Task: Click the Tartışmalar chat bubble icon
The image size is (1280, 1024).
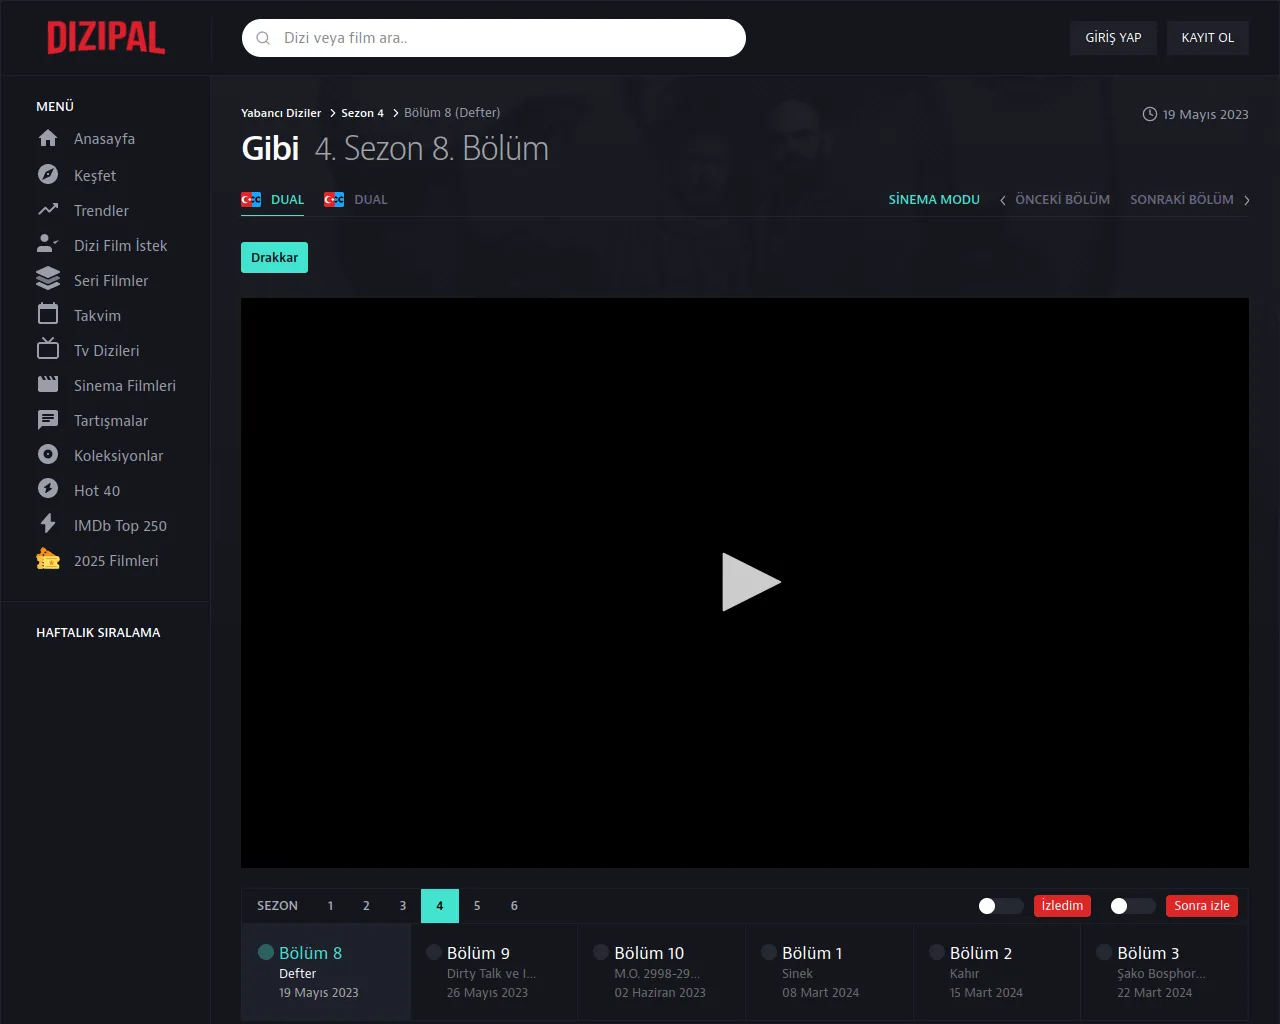Action: 48,420
